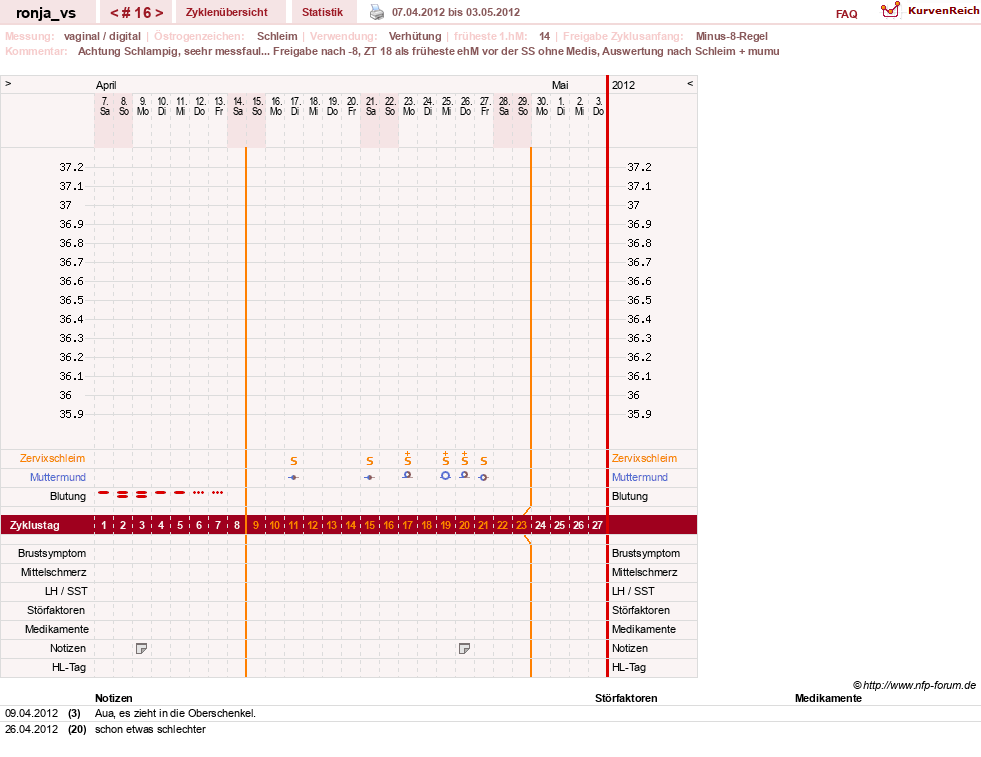Click the printer icon beside the date range
This screenshot has width=981, height=757.
click(377, 12)
